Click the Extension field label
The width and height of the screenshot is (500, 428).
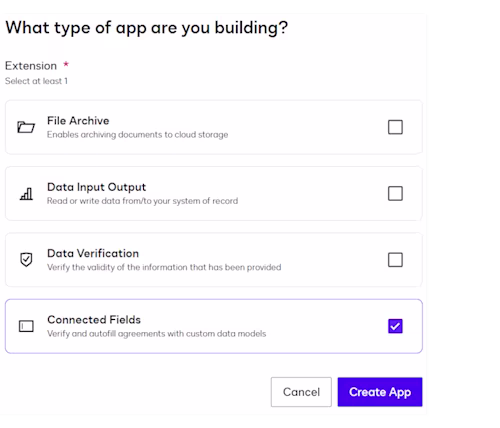pyautogui.click(x=31, y=66)
